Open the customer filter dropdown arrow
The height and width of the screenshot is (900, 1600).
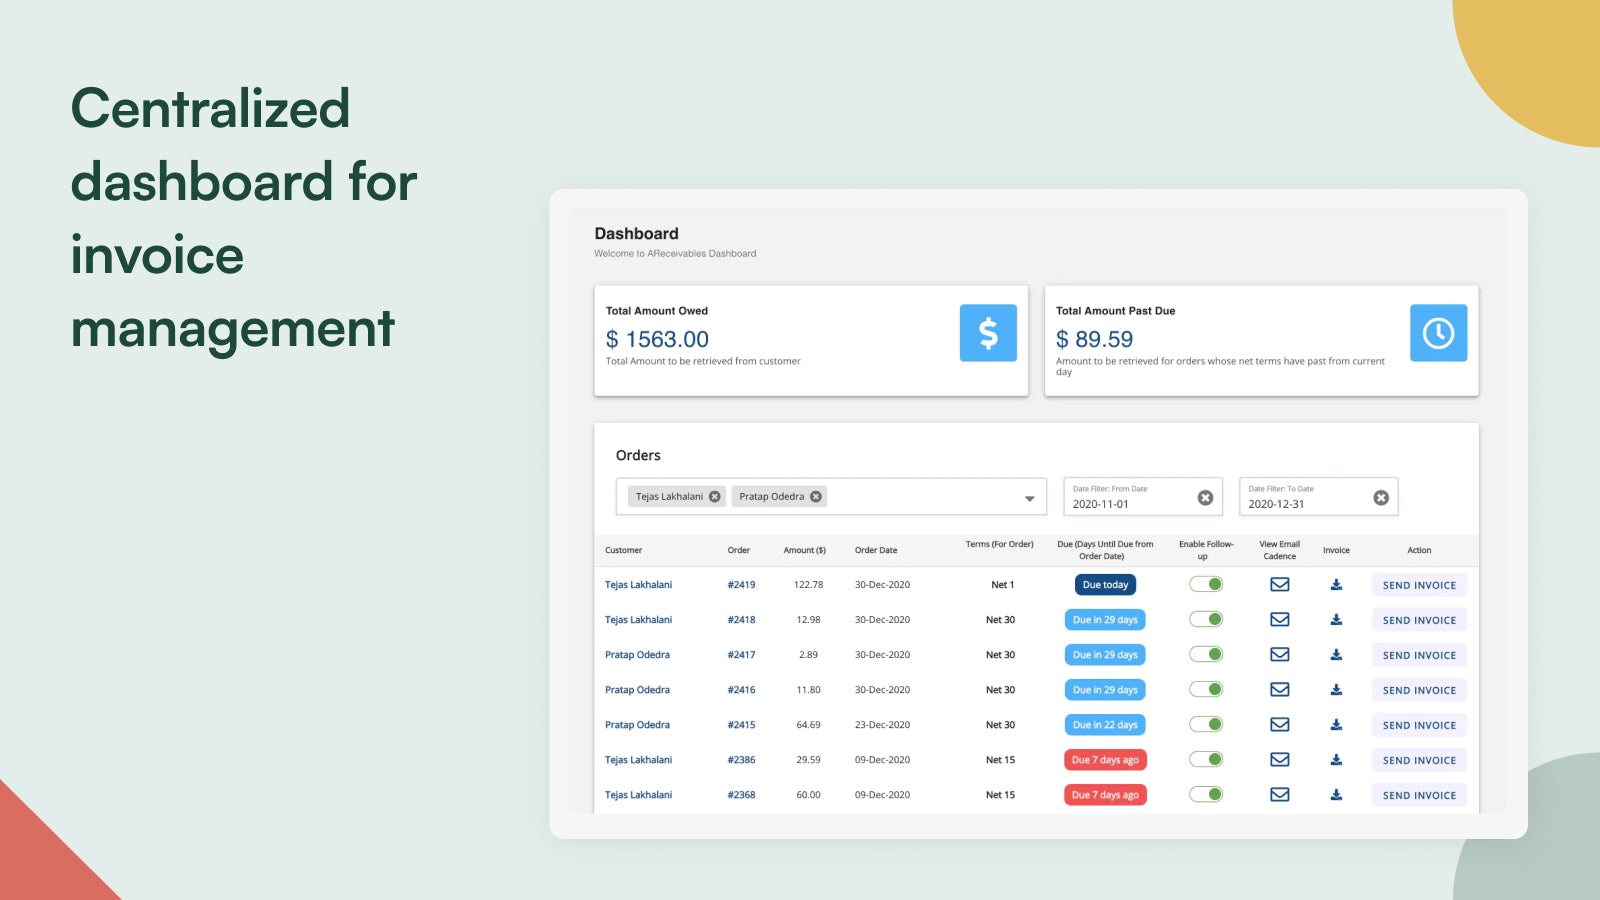coord(1029,498)
